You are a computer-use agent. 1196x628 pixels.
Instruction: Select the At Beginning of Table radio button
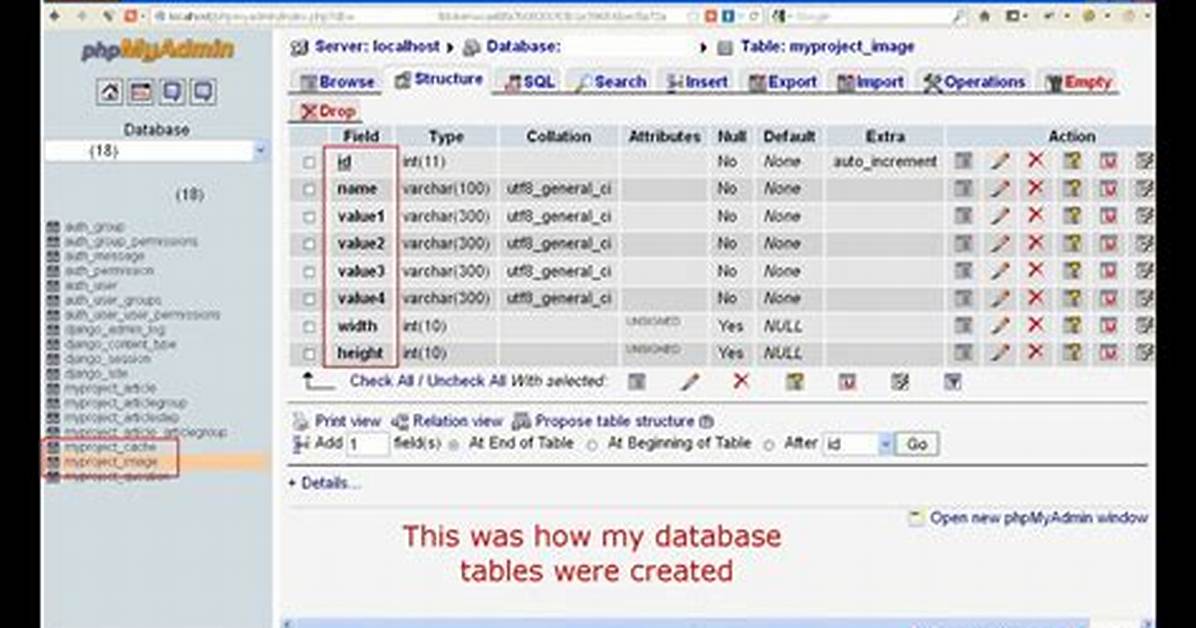click(x=592, y=444)
